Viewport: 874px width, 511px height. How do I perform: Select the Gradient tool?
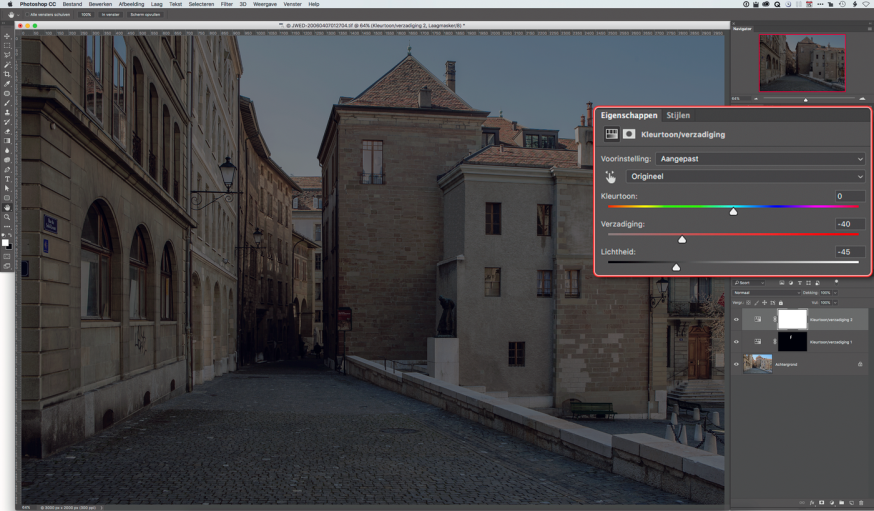7,140
